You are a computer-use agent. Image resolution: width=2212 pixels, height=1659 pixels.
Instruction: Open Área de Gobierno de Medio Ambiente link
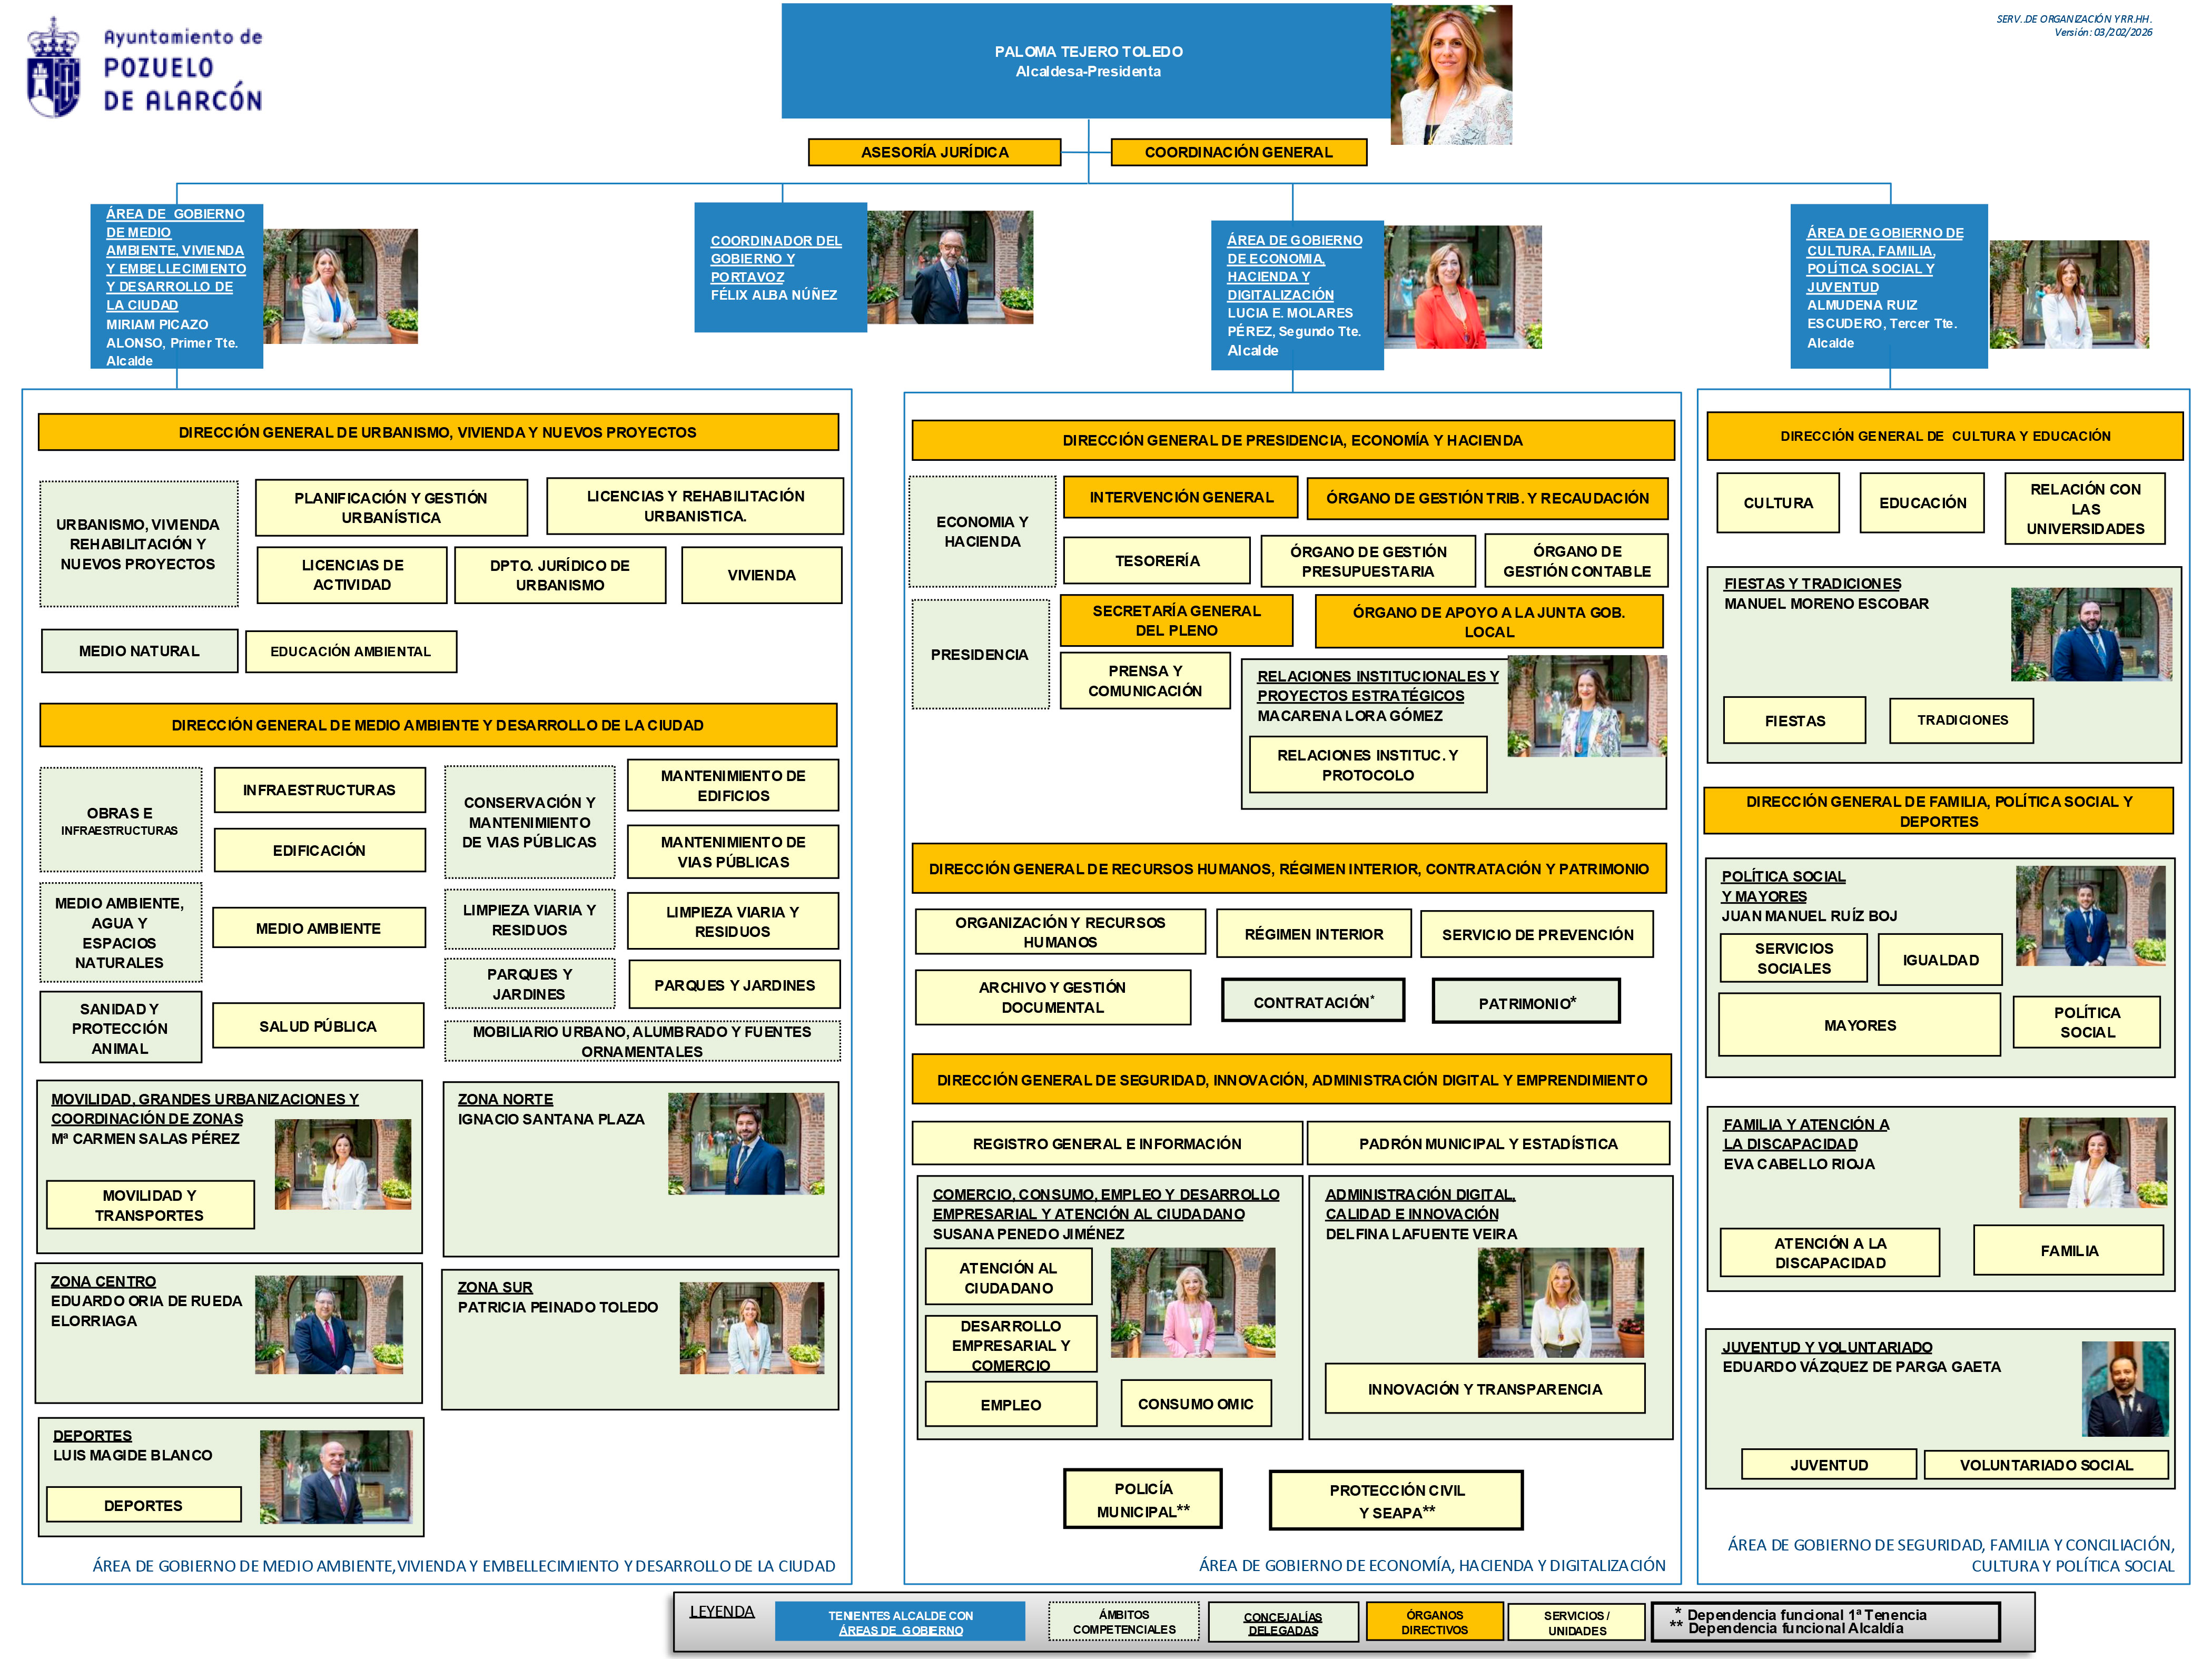point(176,259)
